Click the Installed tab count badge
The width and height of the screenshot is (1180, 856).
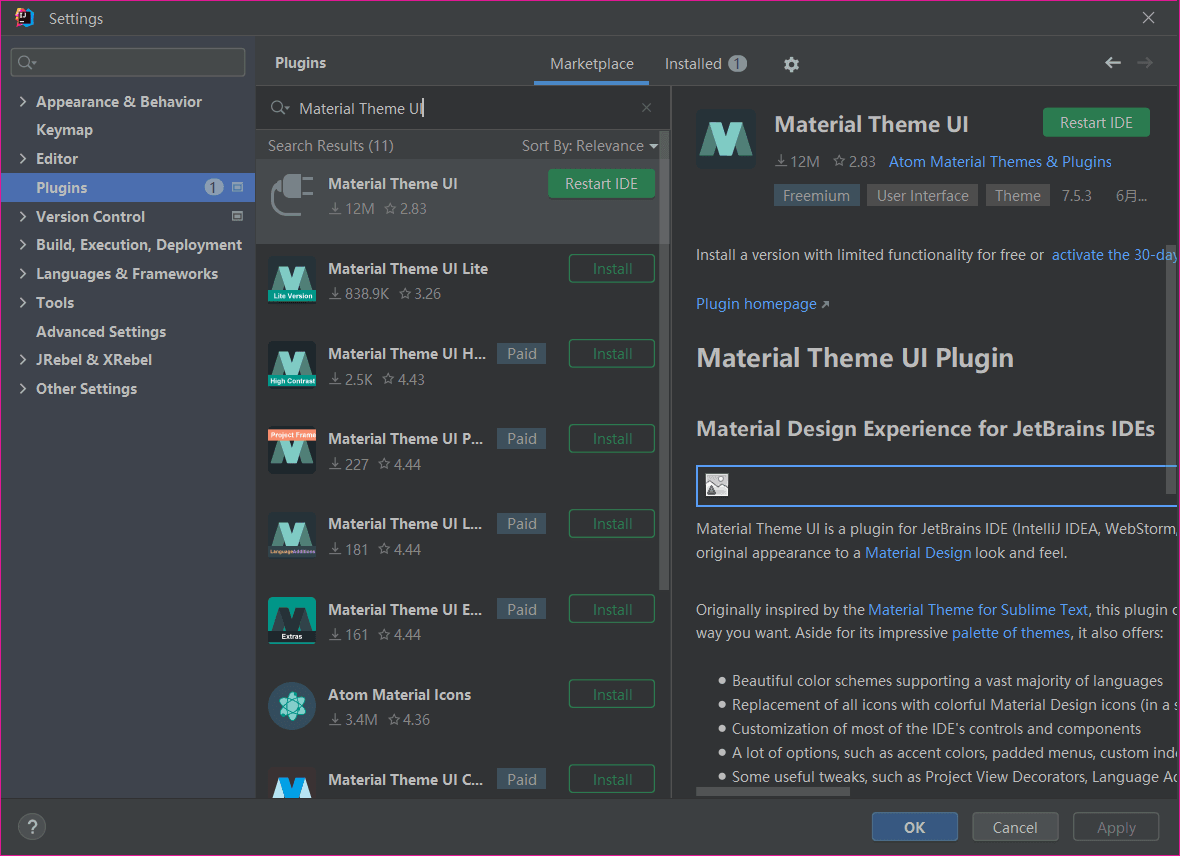coord(738,64)
